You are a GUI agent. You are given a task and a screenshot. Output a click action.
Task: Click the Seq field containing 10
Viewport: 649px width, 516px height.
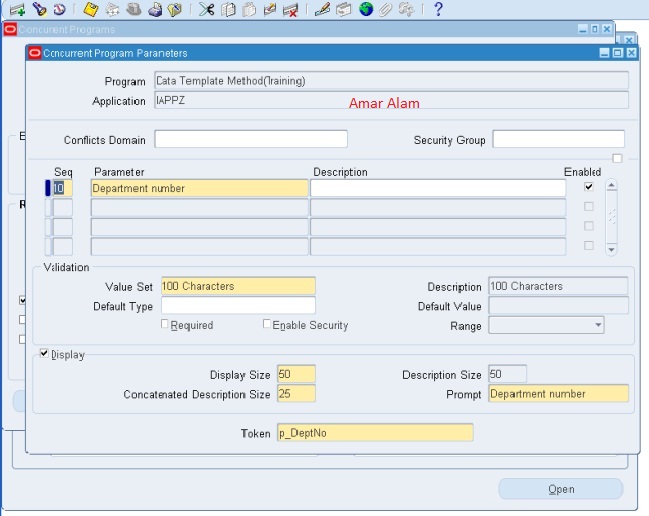pyautogui.click(x=62, y=188)
